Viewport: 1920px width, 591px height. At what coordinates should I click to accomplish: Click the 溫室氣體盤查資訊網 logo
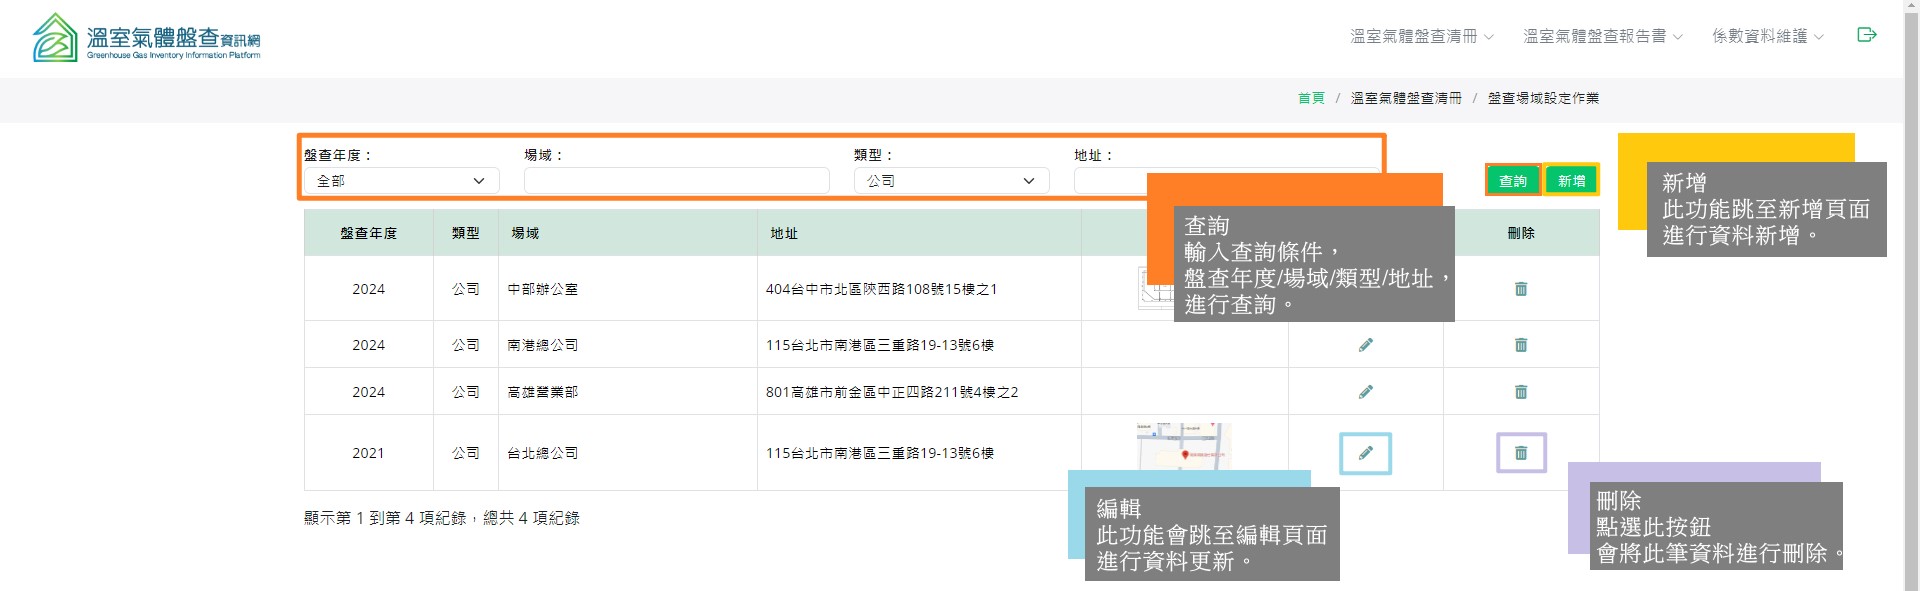click(x=147, y=38)
